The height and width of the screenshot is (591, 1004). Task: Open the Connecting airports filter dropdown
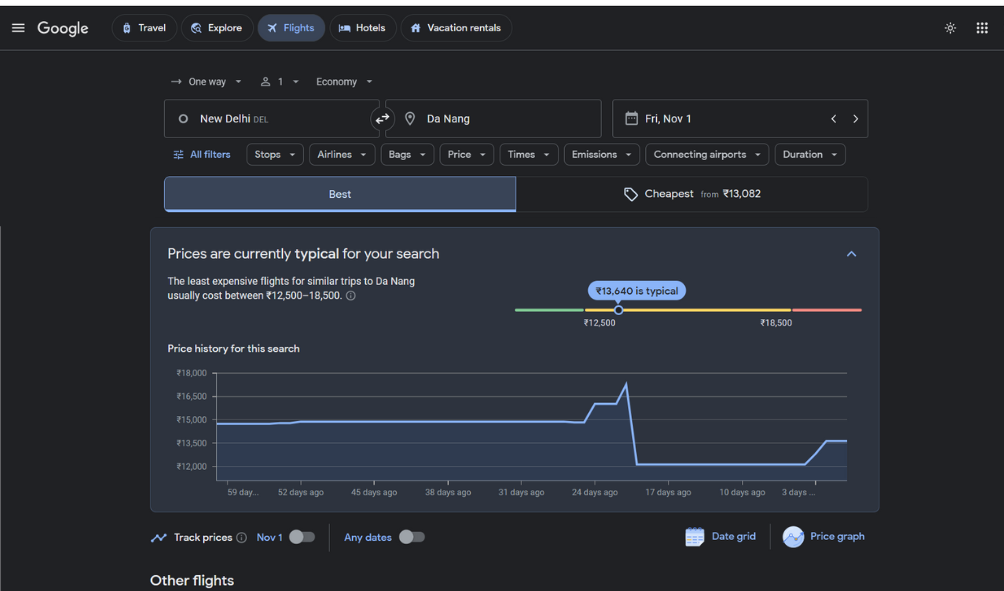pyautogui.click(x=707, y=154)
